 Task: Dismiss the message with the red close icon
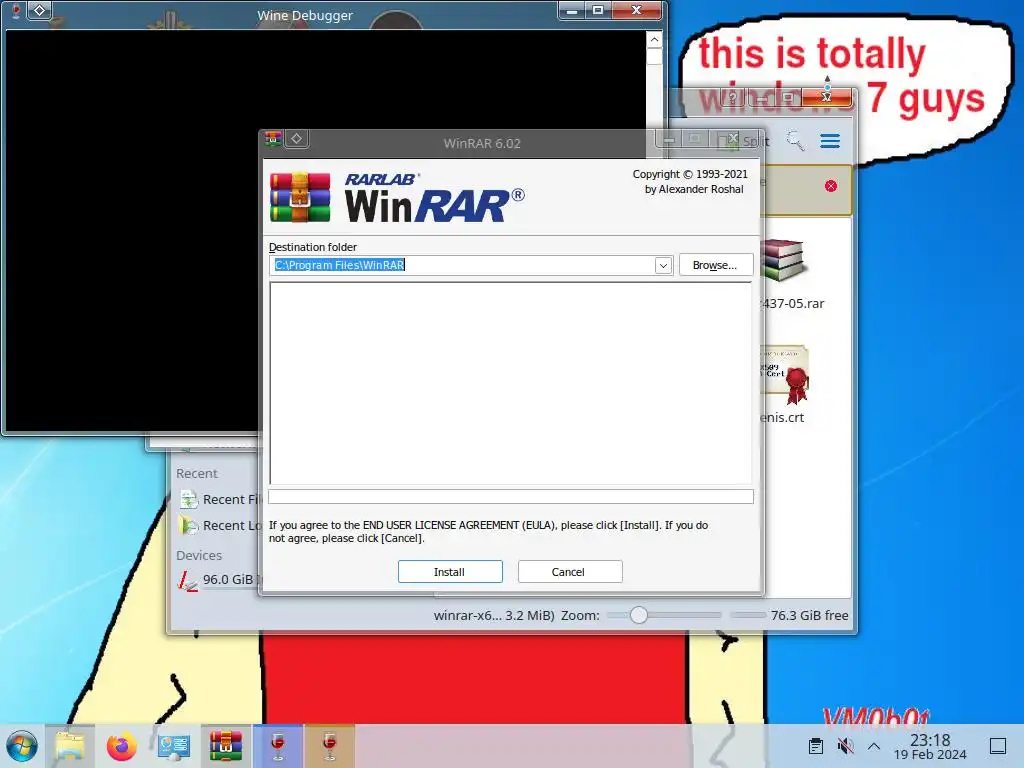[x=831, y=186]
